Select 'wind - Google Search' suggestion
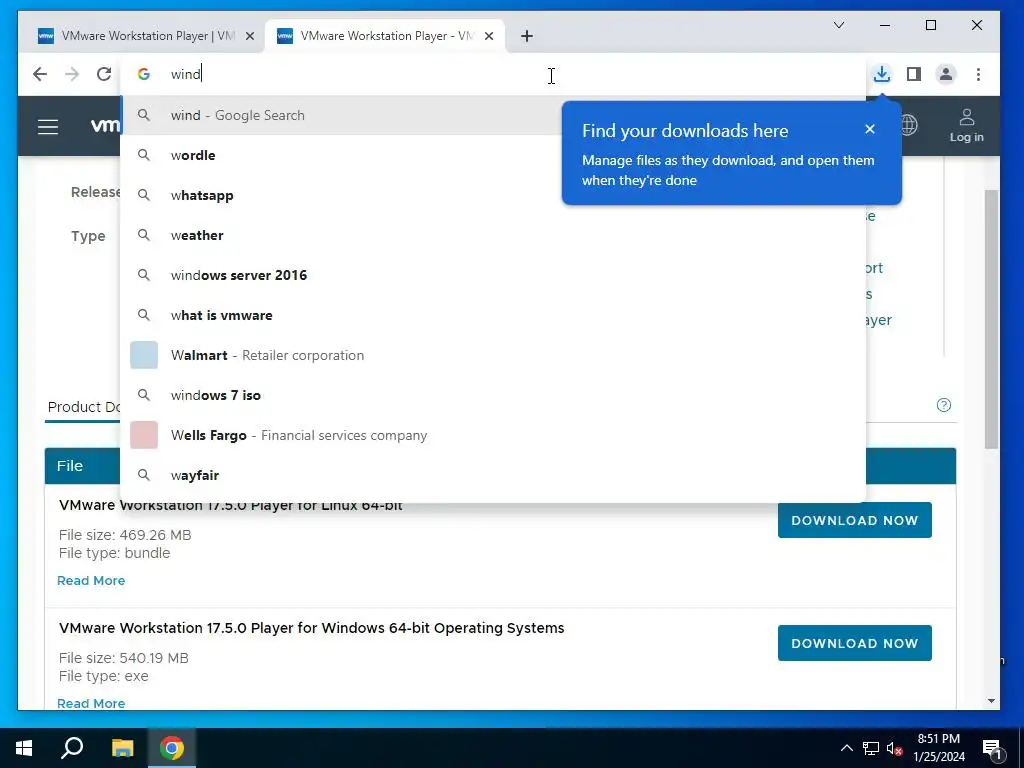The height and width of the screenshot is (768, 1024). coord(493,115)
